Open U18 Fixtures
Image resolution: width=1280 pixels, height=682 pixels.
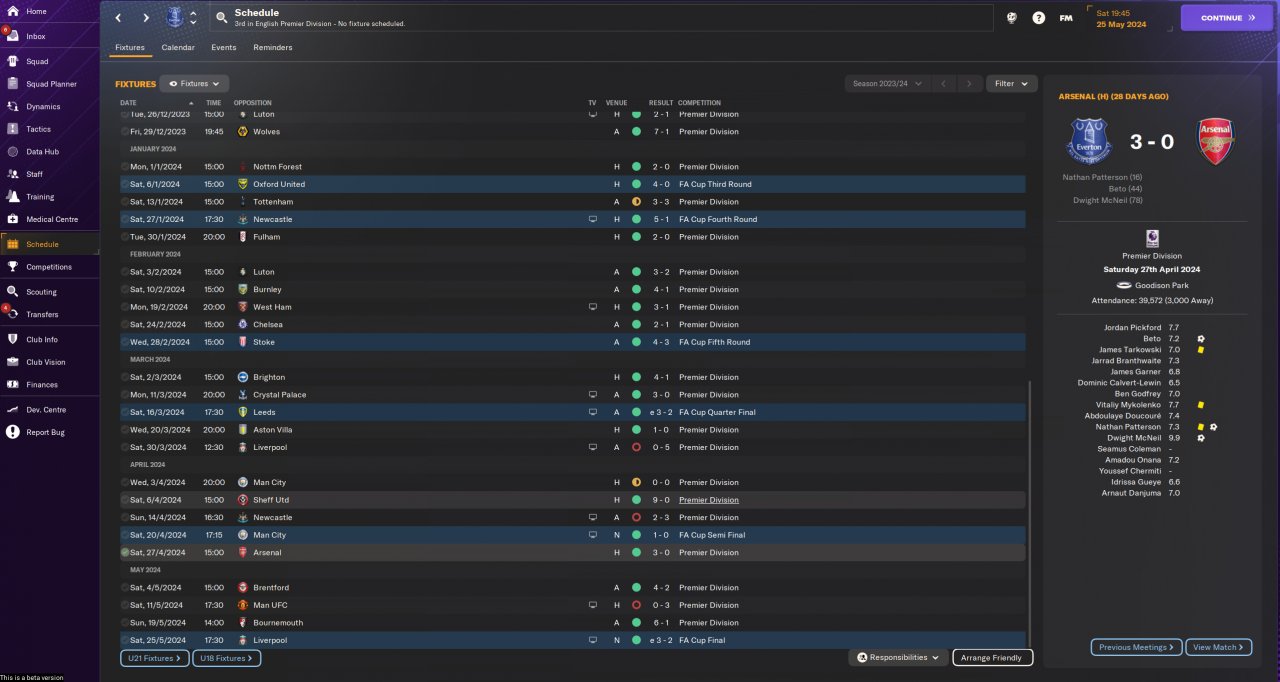point(226,658)
